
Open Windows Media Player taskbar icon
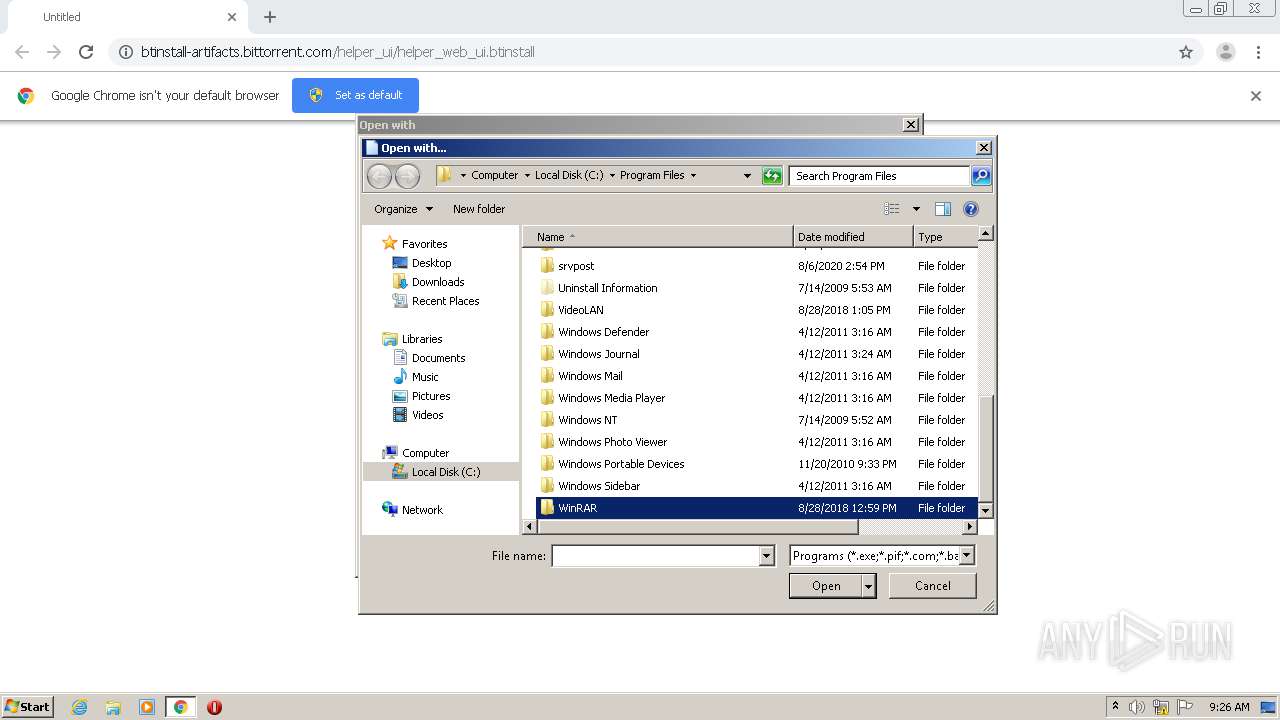[147, 707]
